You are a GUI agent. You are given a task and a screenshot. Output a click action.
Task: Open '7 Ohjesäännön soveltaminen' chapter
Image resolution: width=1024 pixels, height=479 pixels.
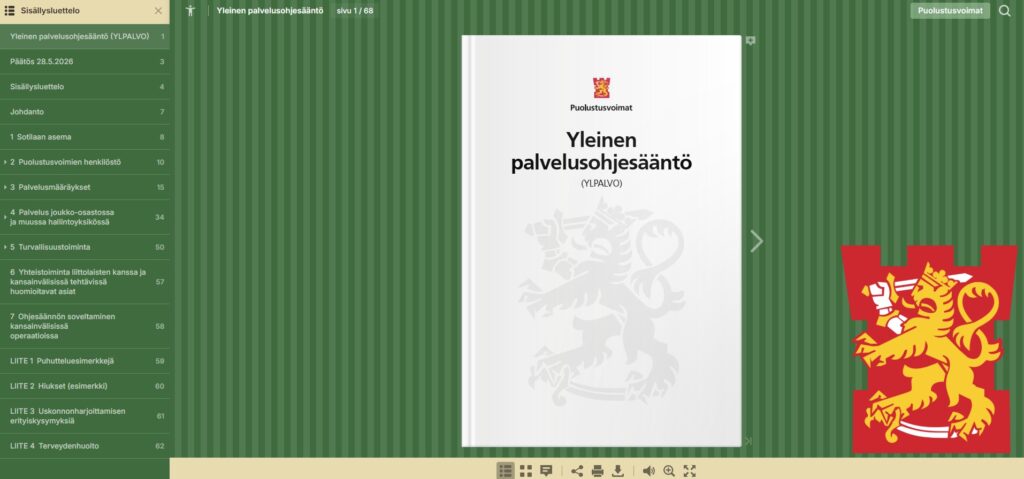[x=85, y=326]
